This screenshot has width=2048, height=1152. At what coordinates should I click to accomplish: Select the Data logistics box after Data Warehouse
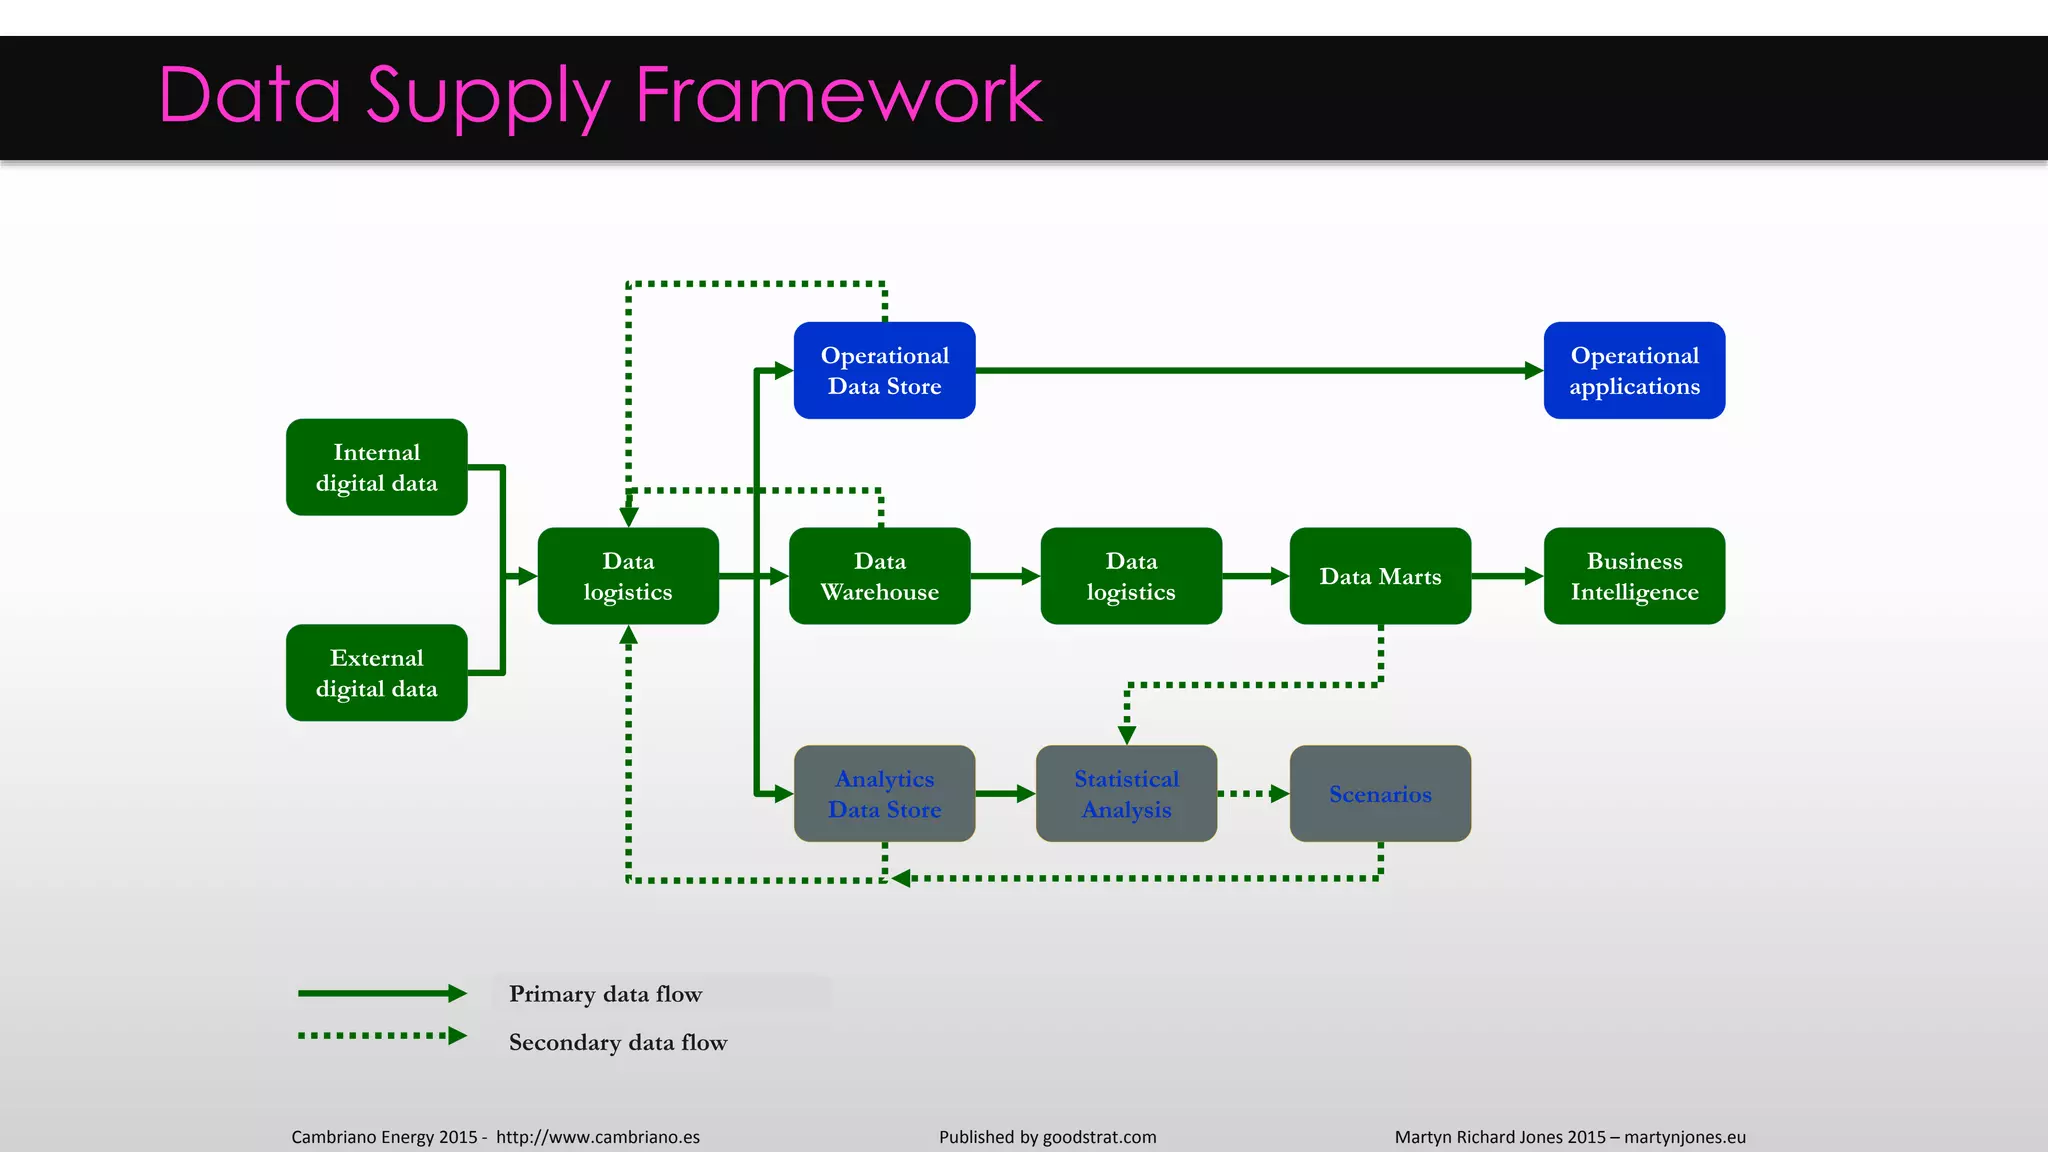[x=1131, y=576]
